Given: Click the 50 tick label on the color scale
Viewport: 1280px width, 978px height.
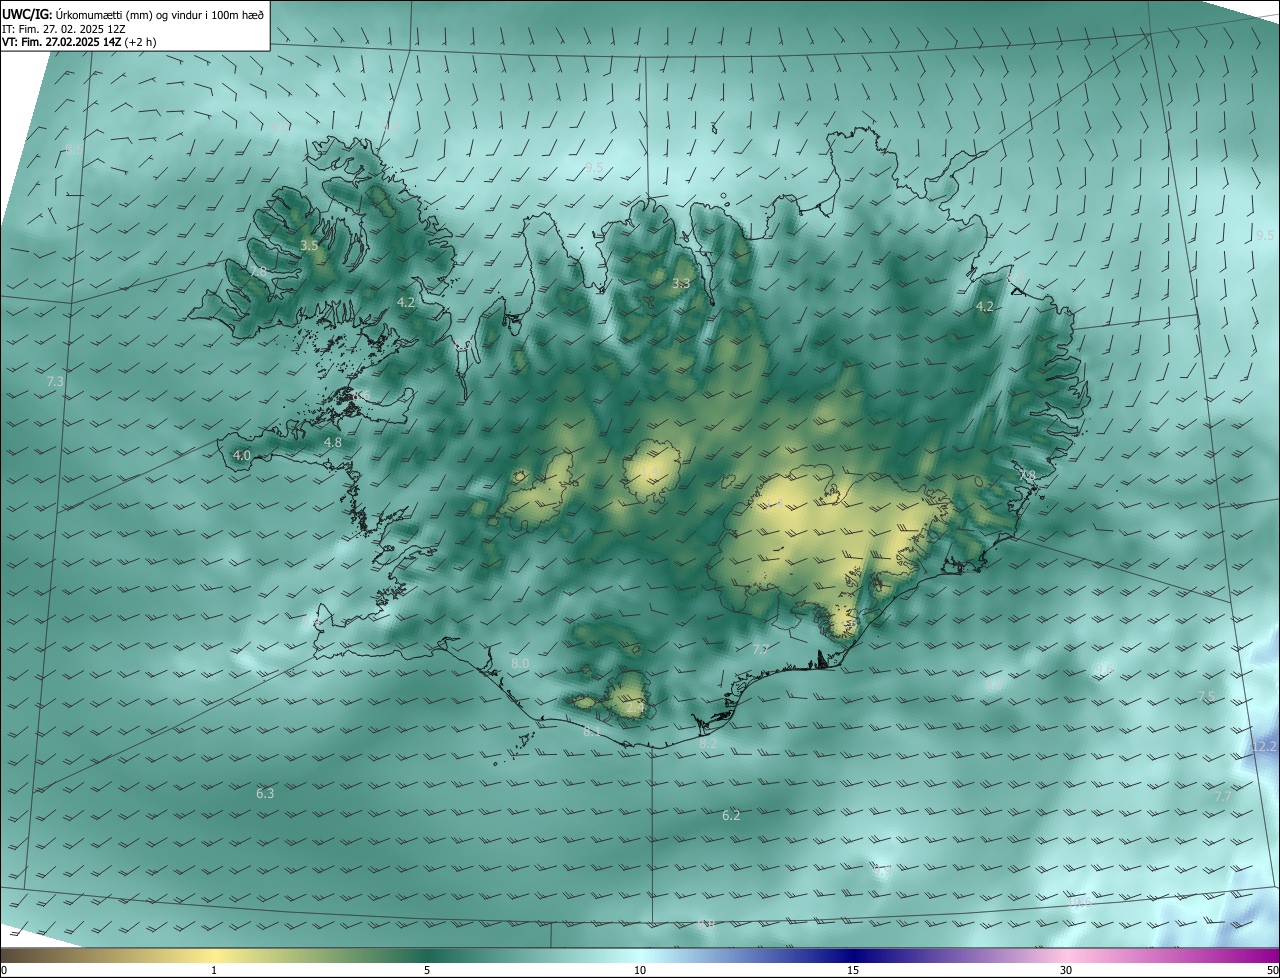Looking at the screenshot, I should coord(1272,970).
